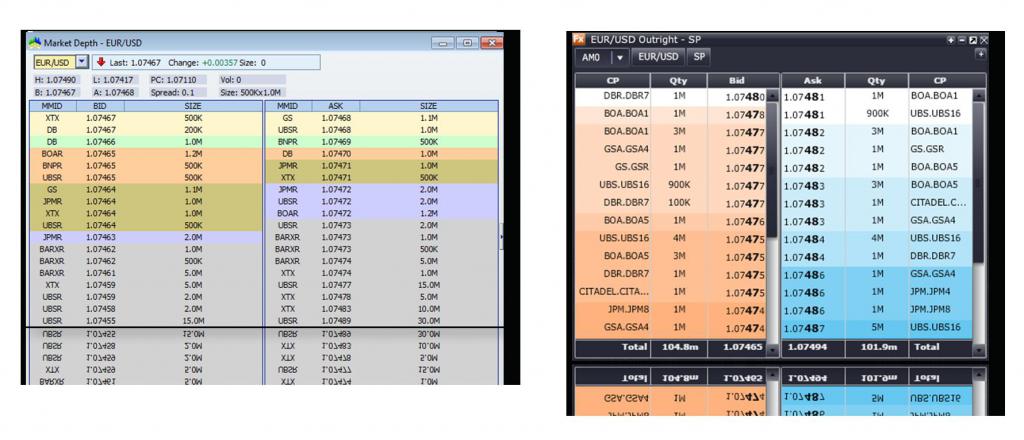Screen dimensions: 1024x440
Task: Click the Bid column header in Outright
Action: 736,81
